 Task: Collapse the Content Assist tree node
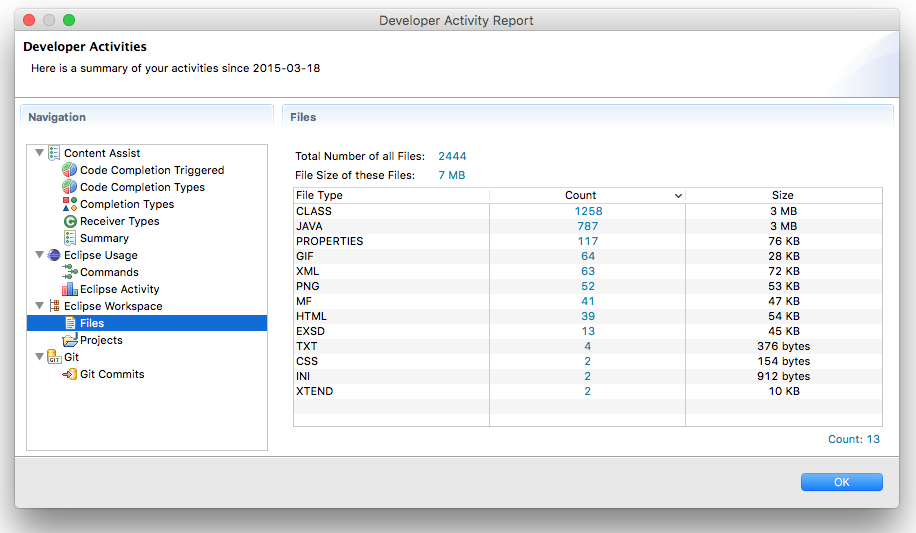(x=40, y=154)
